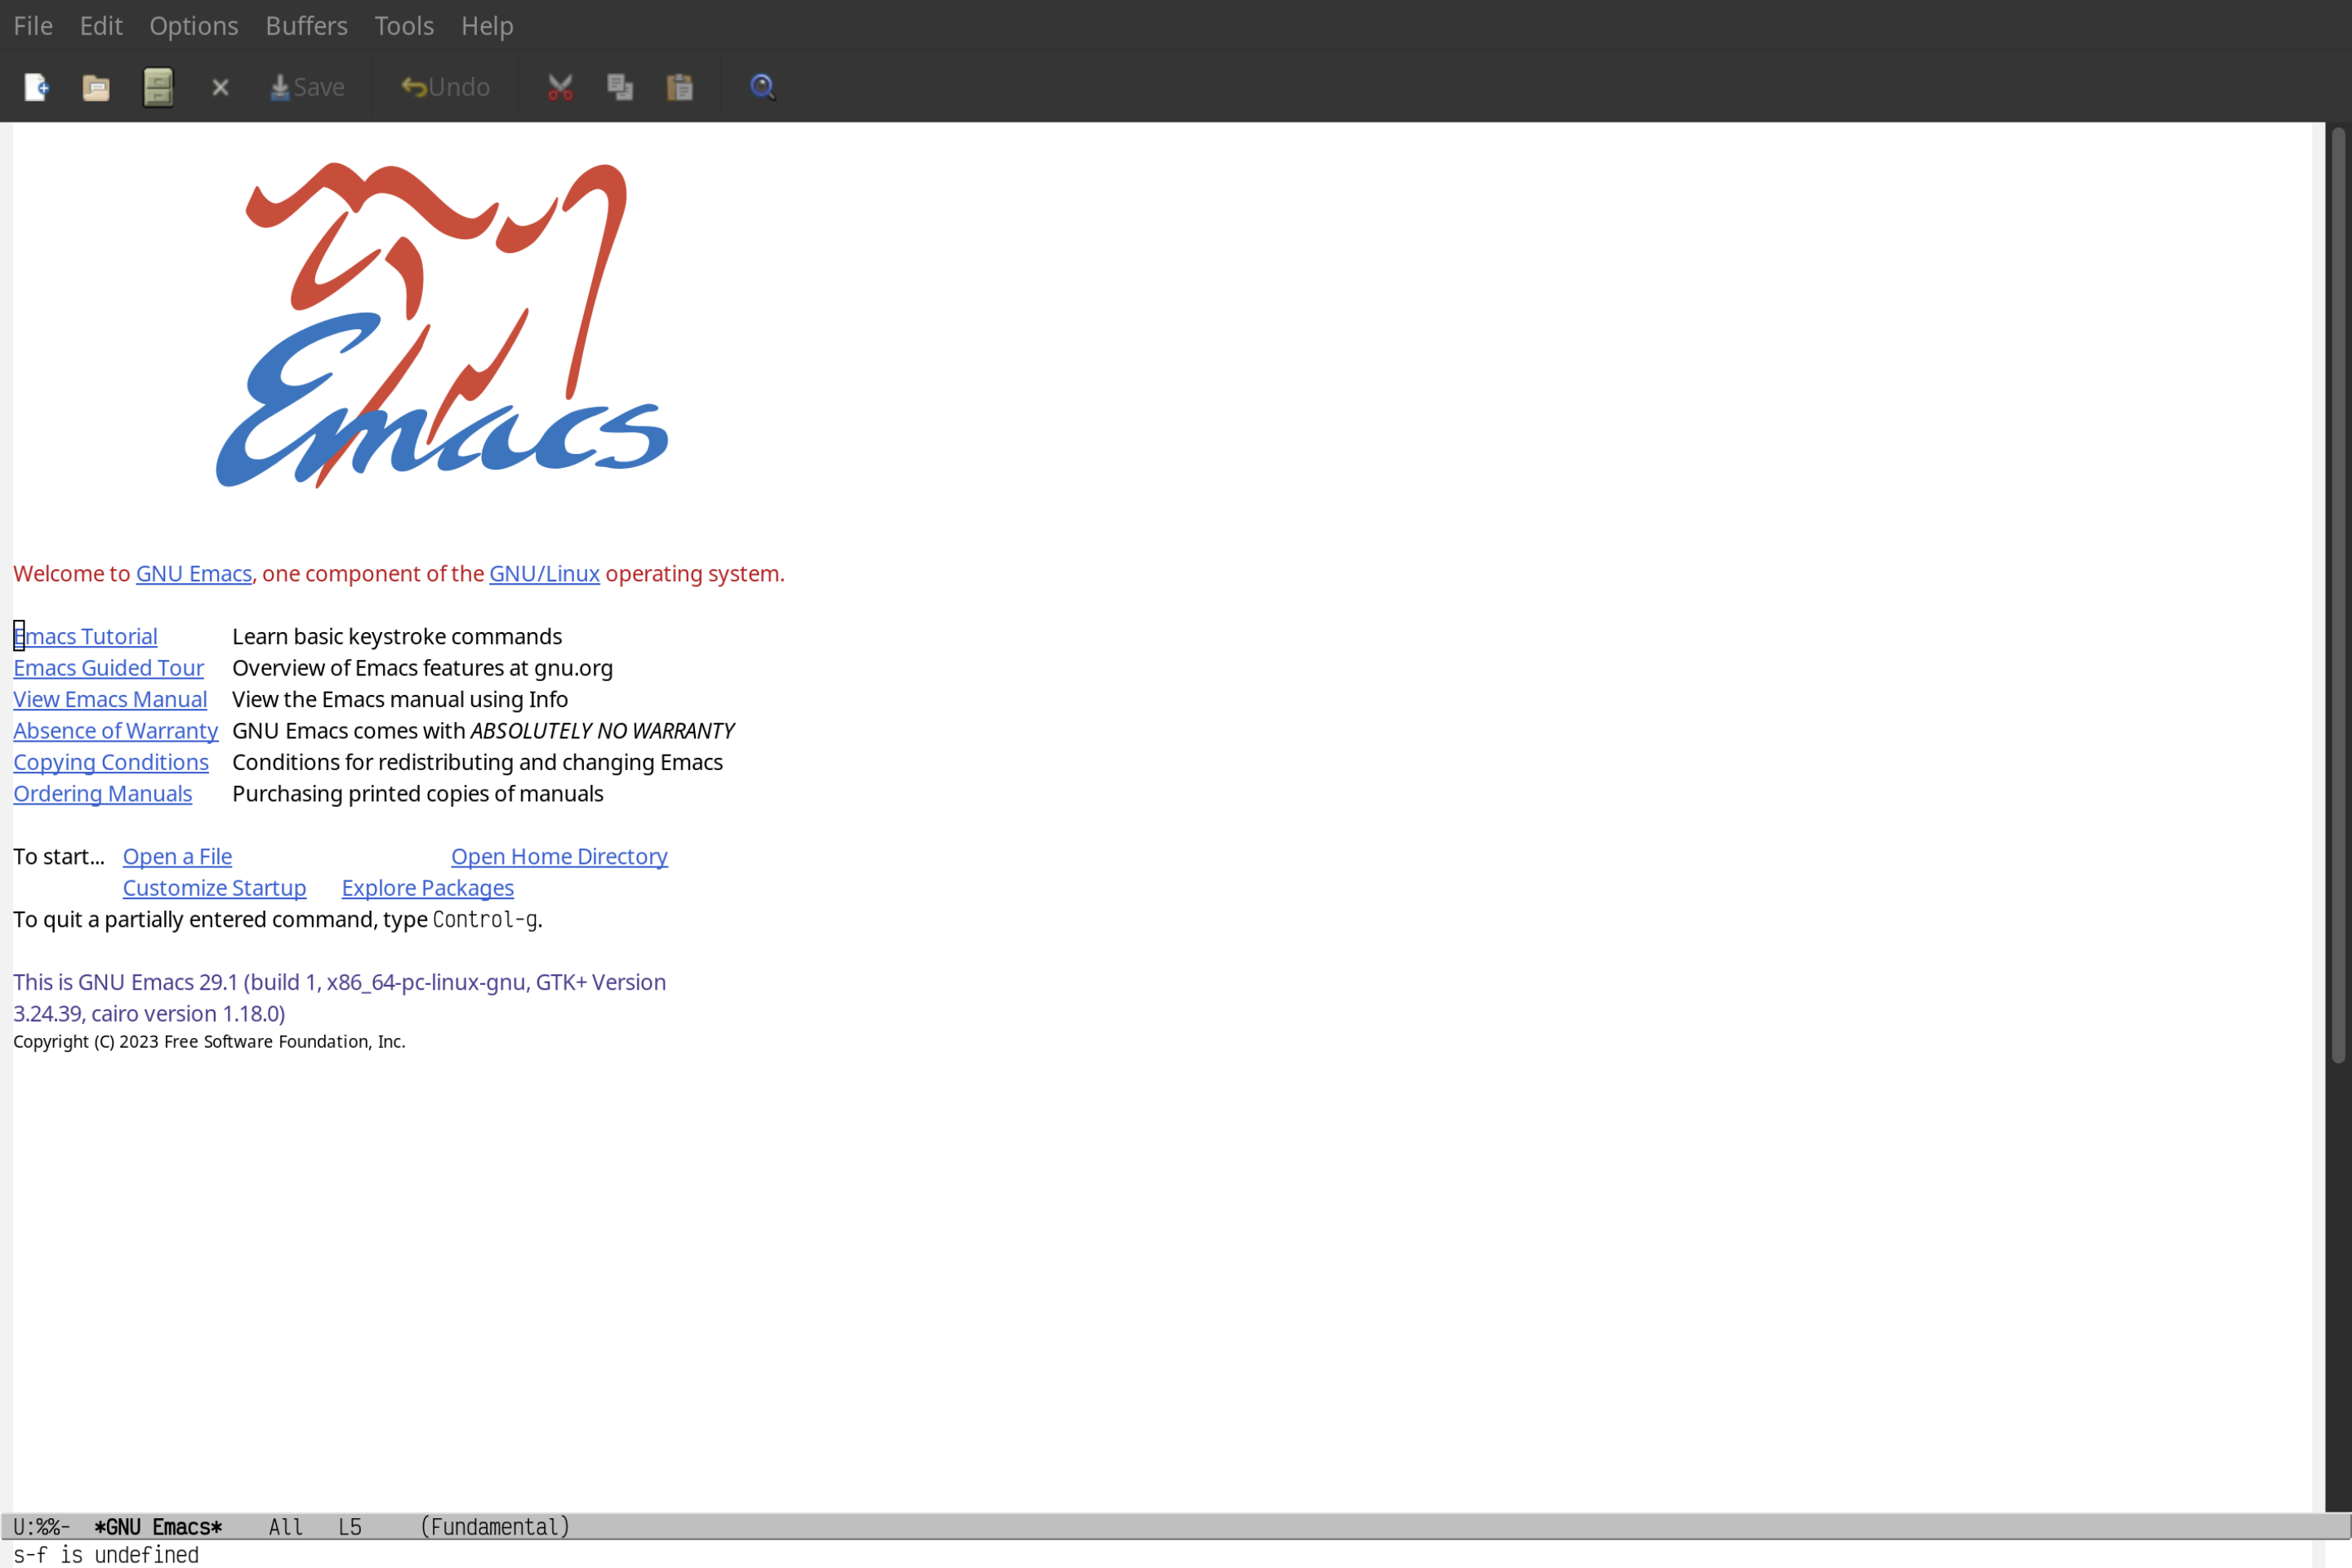Open the Tools menu
This screenshot has width=2352, height=1568.
[403, 24]
